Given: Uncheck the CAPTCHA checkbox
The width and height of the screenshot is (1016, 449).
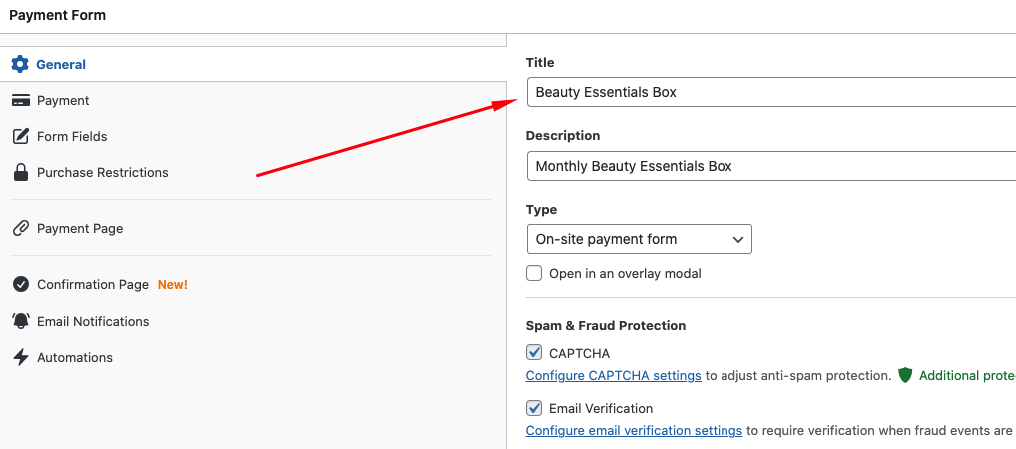Looking at the screenshot, I should (x=535, y=353).
